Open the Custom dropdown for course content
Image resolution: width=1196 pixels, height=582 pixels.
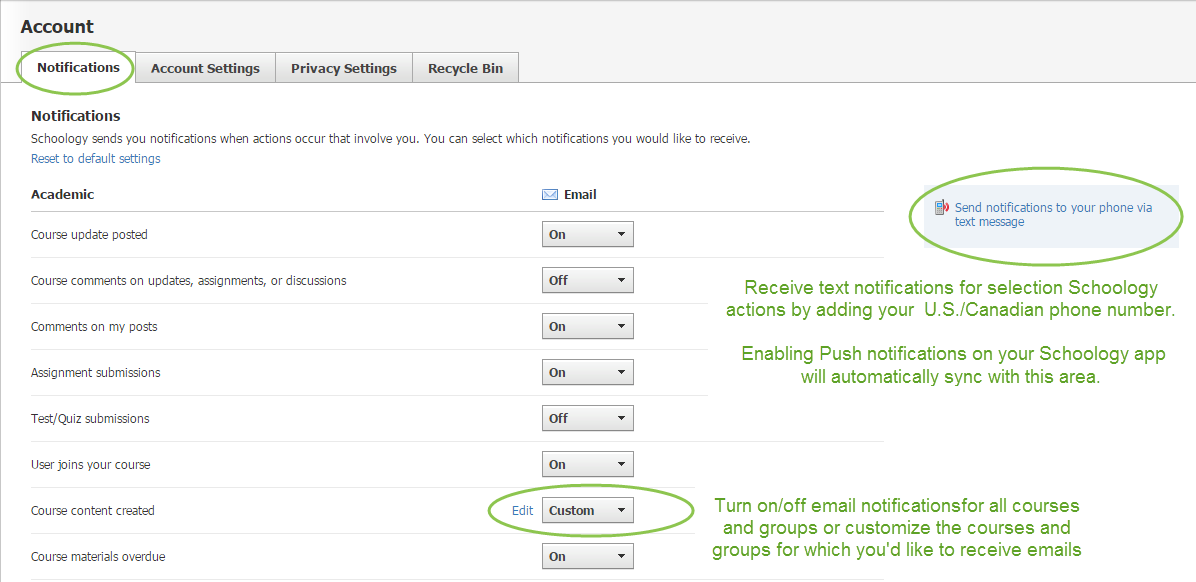[587, 510]
